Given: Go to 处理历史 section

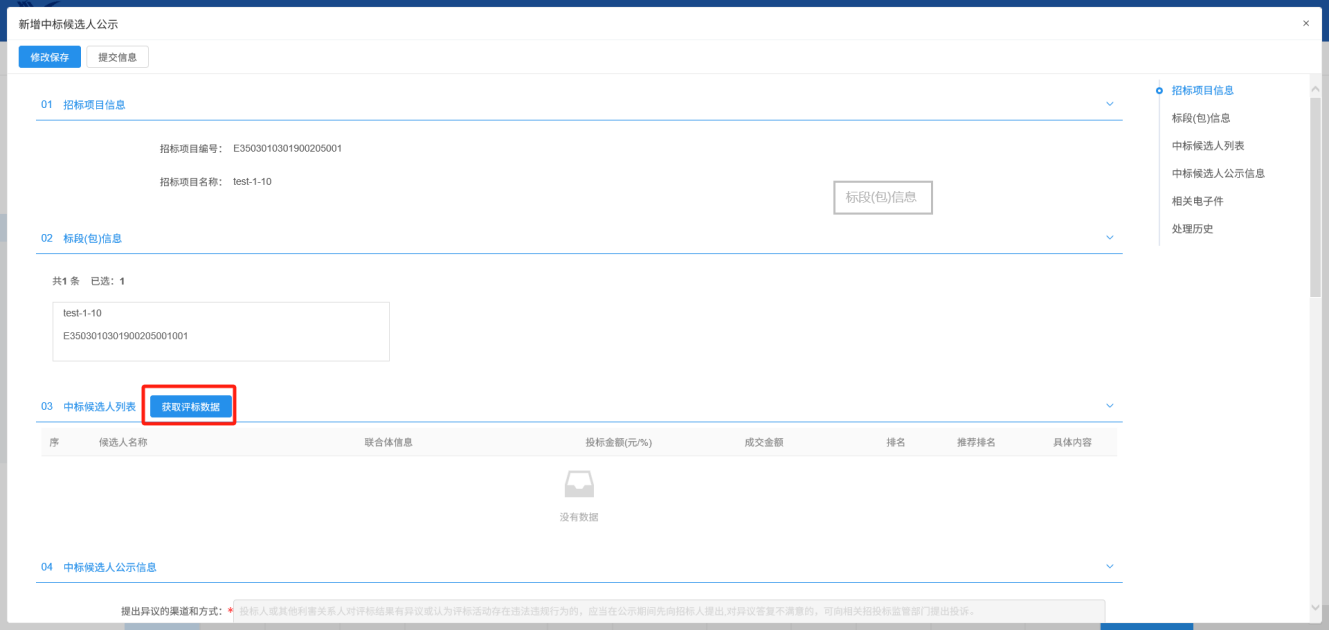Looking at the screenshot, I should [1192, 229].
